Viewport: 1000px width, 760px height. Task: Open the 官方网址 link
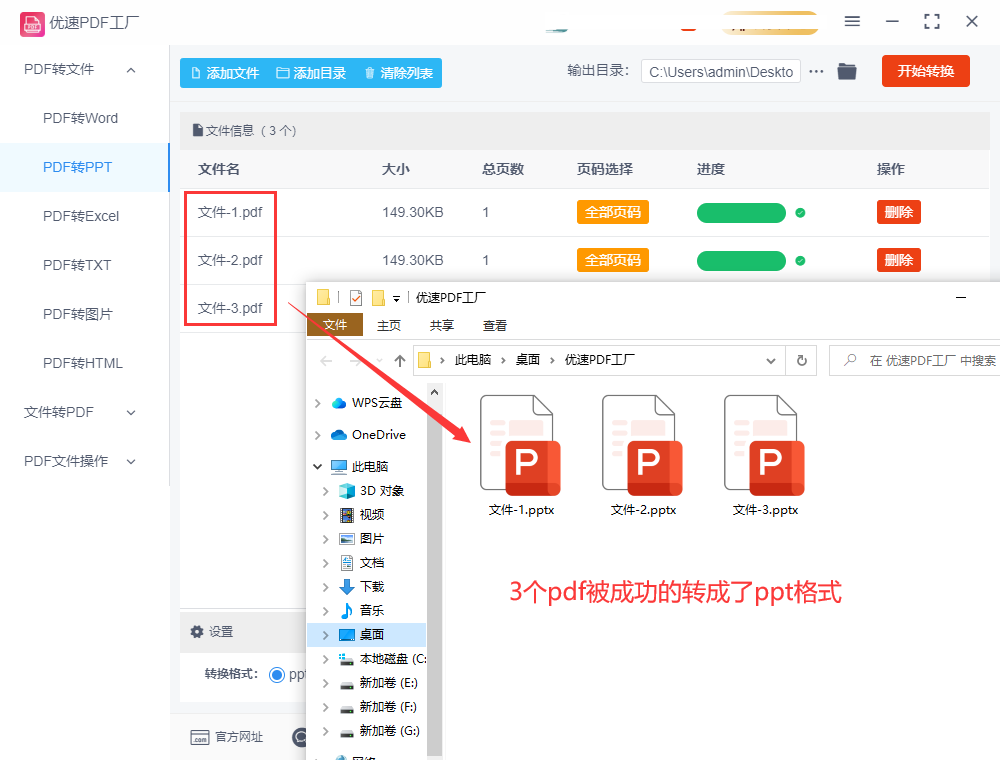pyautogui.click(x=239, y=737)
